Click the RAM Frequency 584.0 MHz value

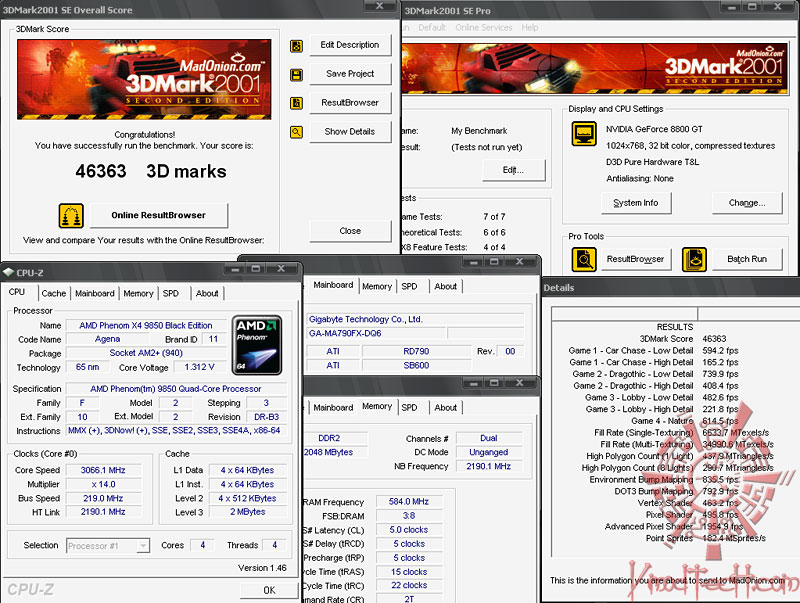(x=409, y=502)
